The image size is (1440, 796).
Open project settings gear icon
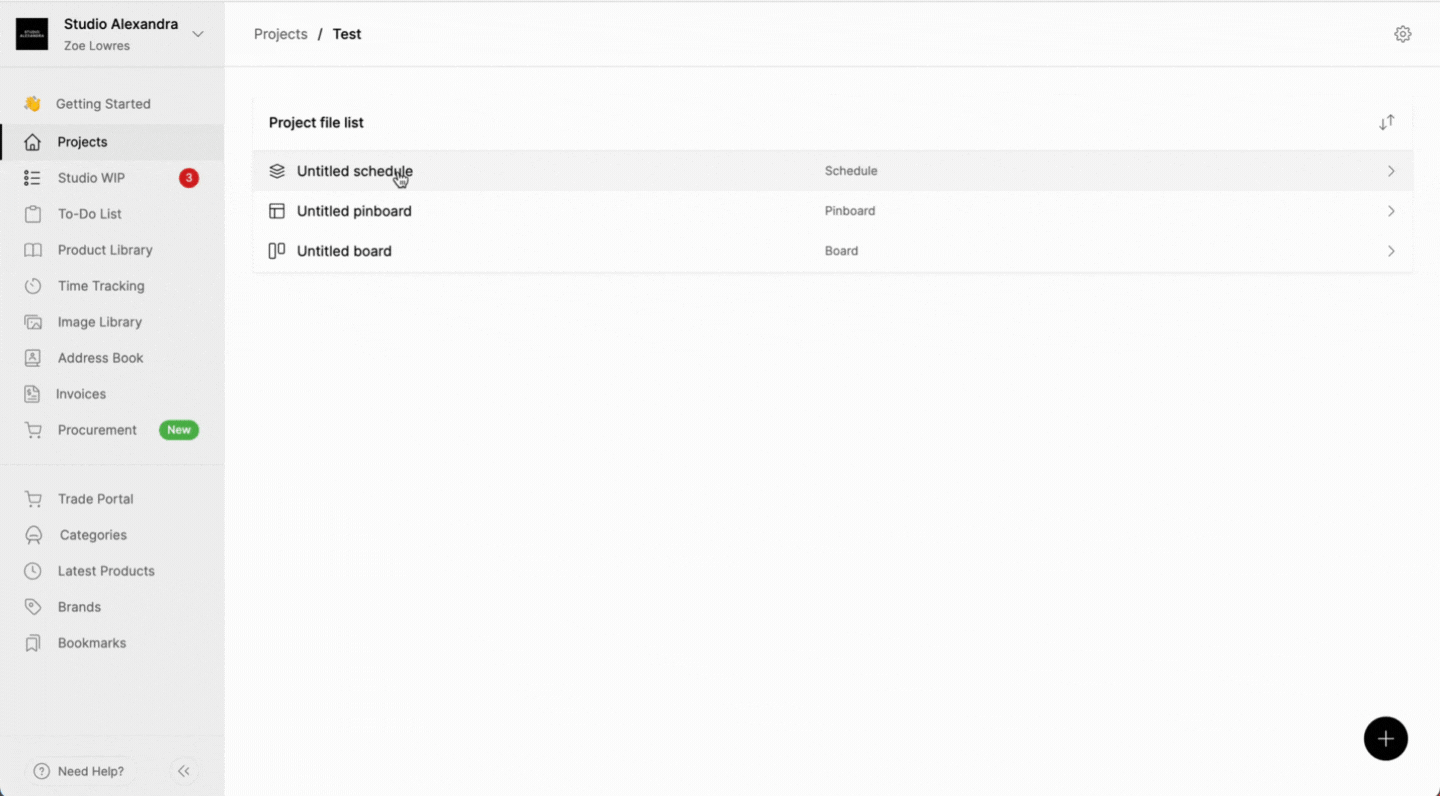pos(1402,34)
